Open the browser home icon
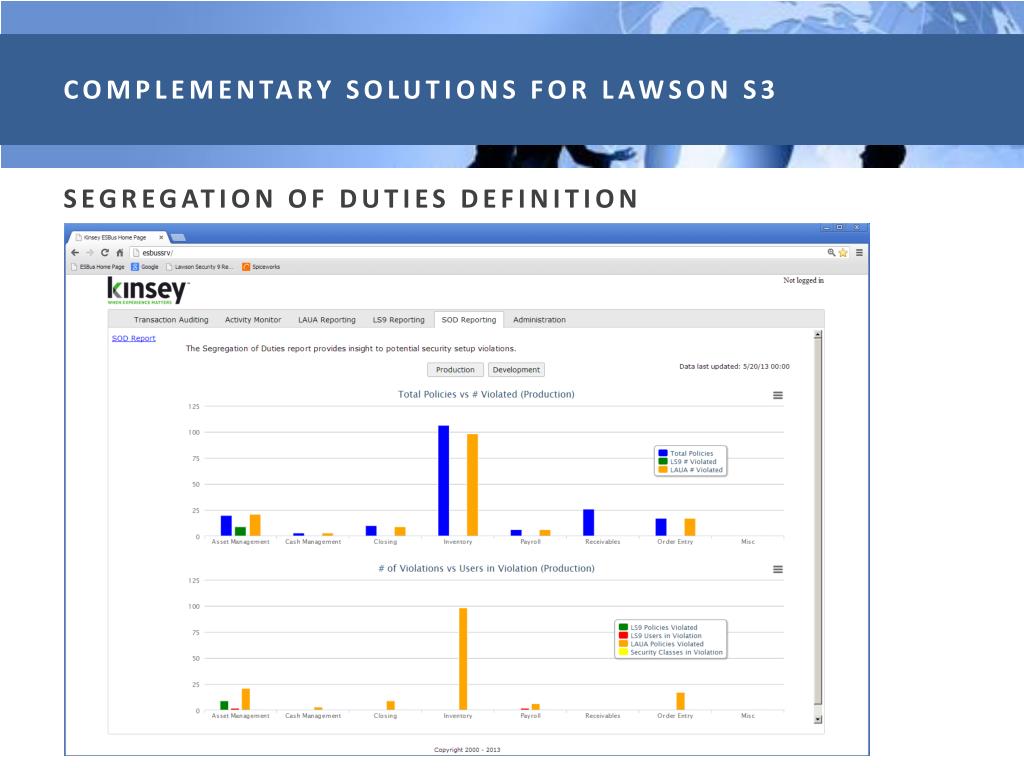This screenshot has width=1024, height=768. coord(120,253)
